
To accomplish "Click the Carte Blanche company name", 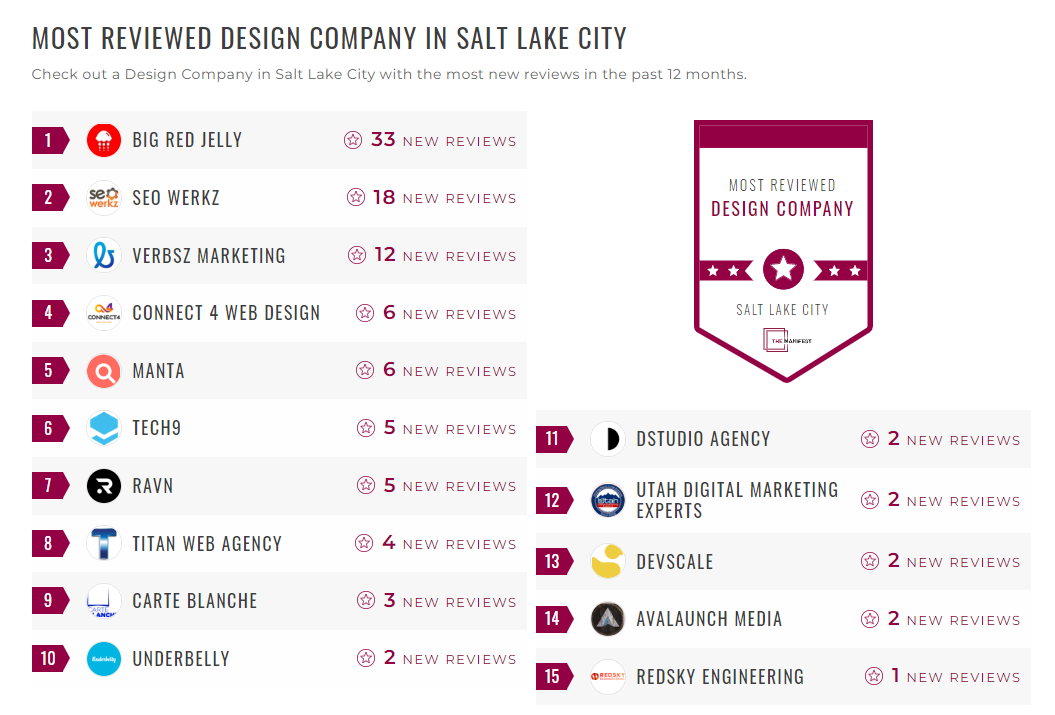I will (195, 601).
